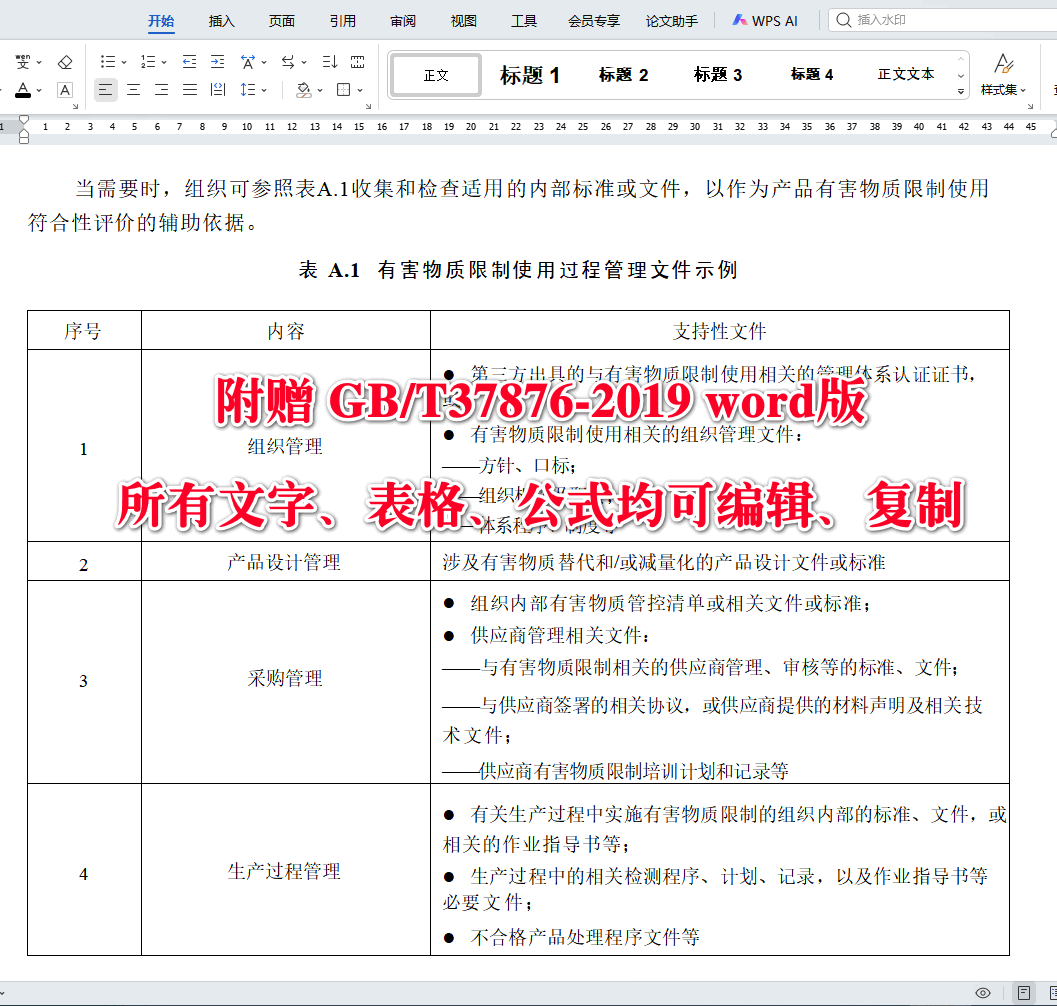Launch WPS AI assistant
The width and height of the screenshot is (1057, 1006).
[765, 21]
